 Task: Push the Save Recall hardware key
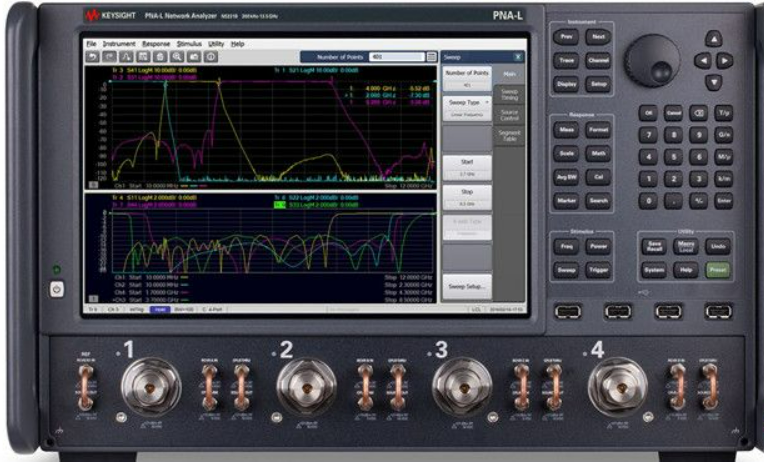coord(654,246)
